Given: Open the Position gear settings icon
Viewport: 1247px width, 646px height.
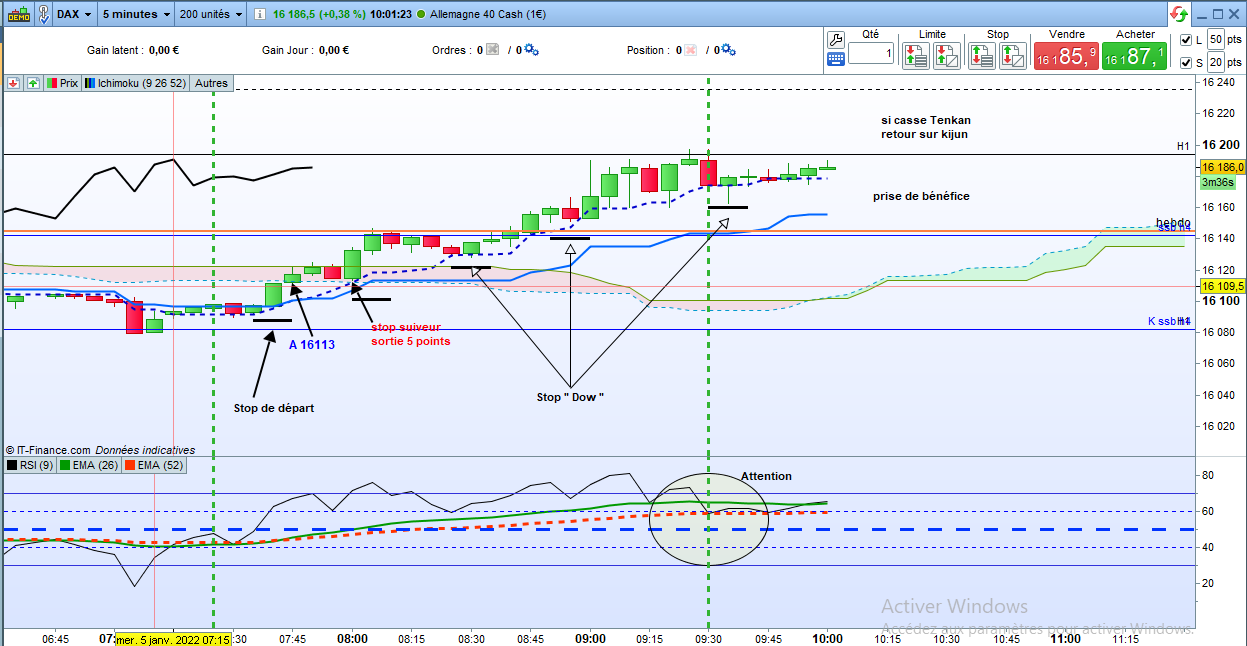Looking at the screenshot, I should (728, 50).
